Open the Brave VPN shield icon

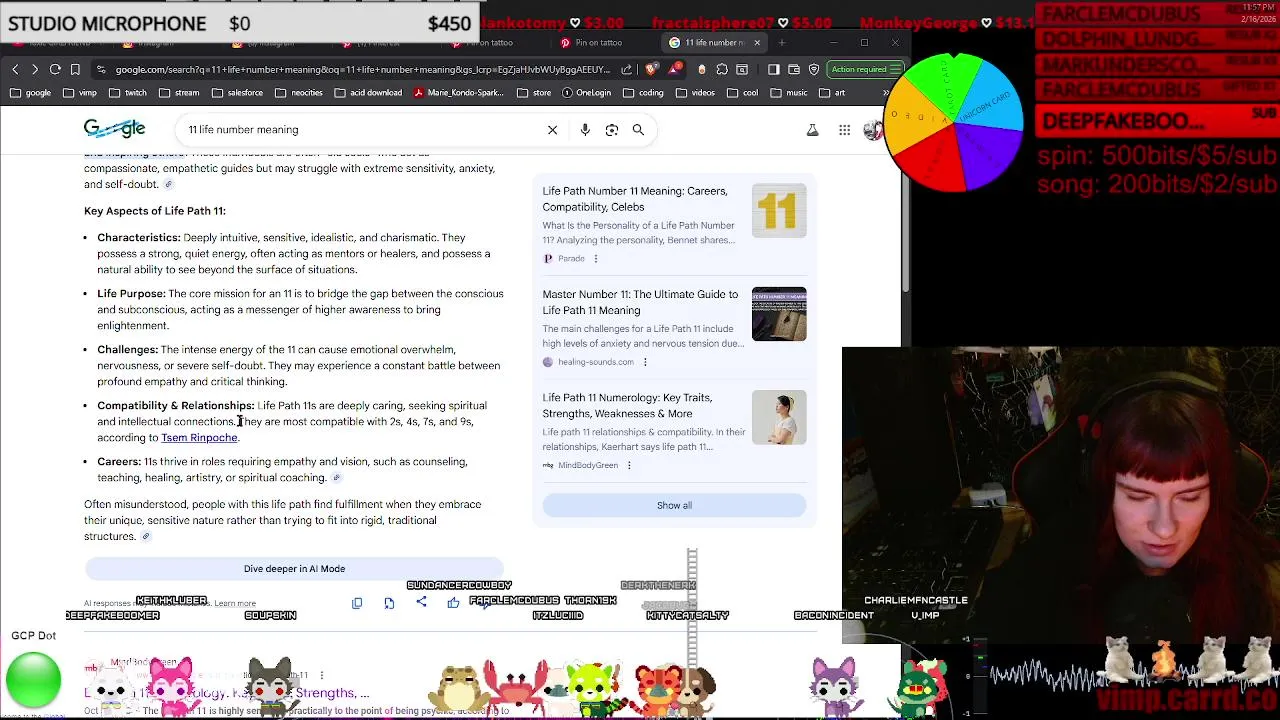tap(814, 69)
